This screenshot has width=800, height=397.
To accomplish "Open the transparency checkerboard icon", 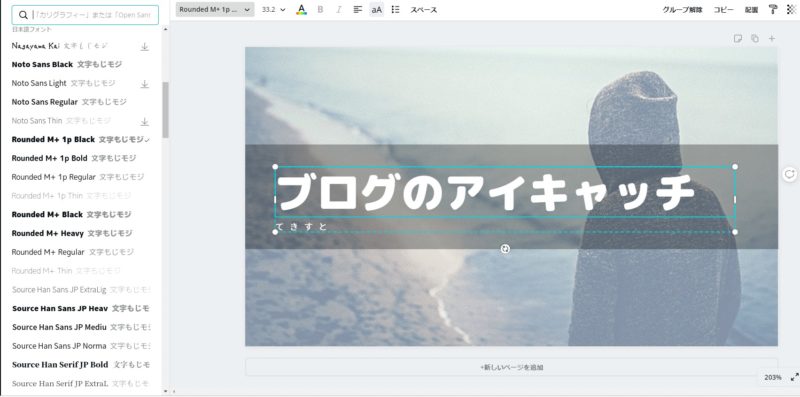I will pos(791,9).
